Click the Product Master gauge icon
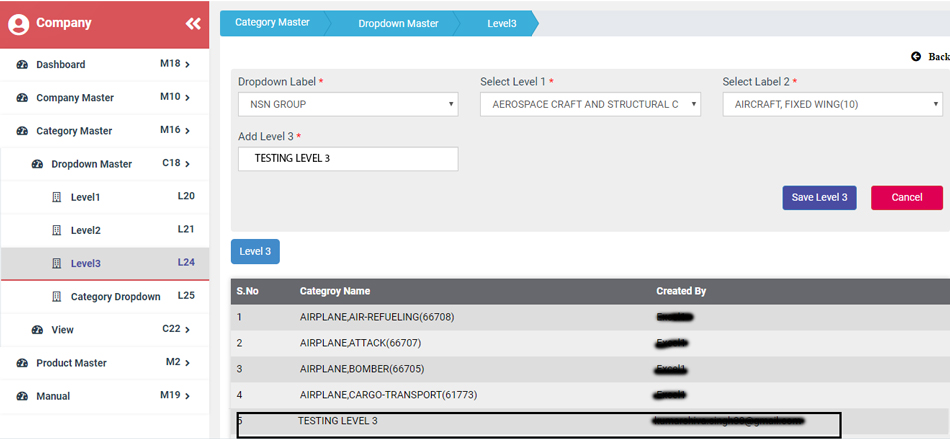950x439 pixels. pyautogui.click(x=22, y=363)
